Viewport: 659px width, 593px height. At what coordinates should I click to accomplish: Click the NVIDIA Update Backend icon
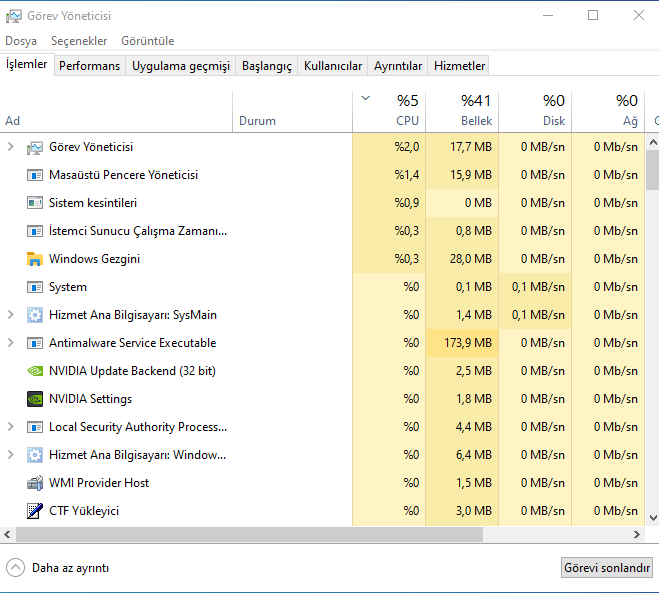coord(35,371)
